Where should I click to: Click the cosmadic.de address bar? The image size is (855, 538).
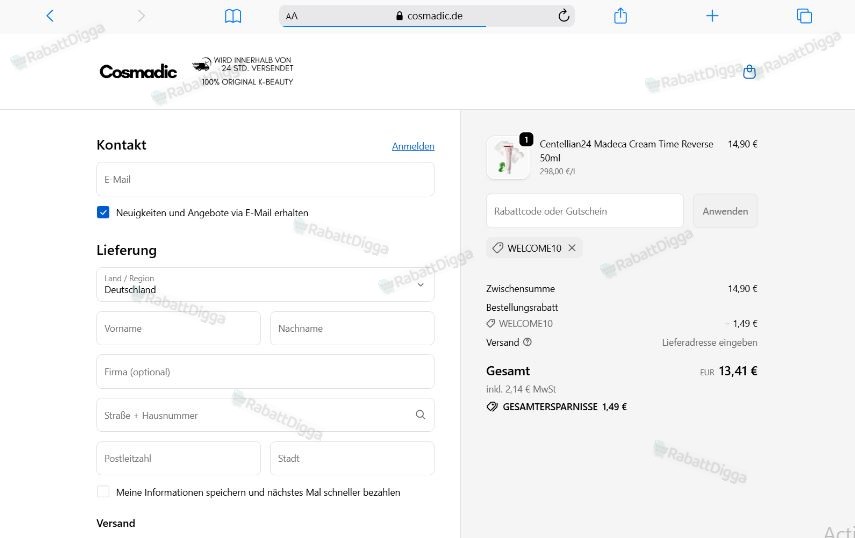pyautogui.click(x=427, y=16)
